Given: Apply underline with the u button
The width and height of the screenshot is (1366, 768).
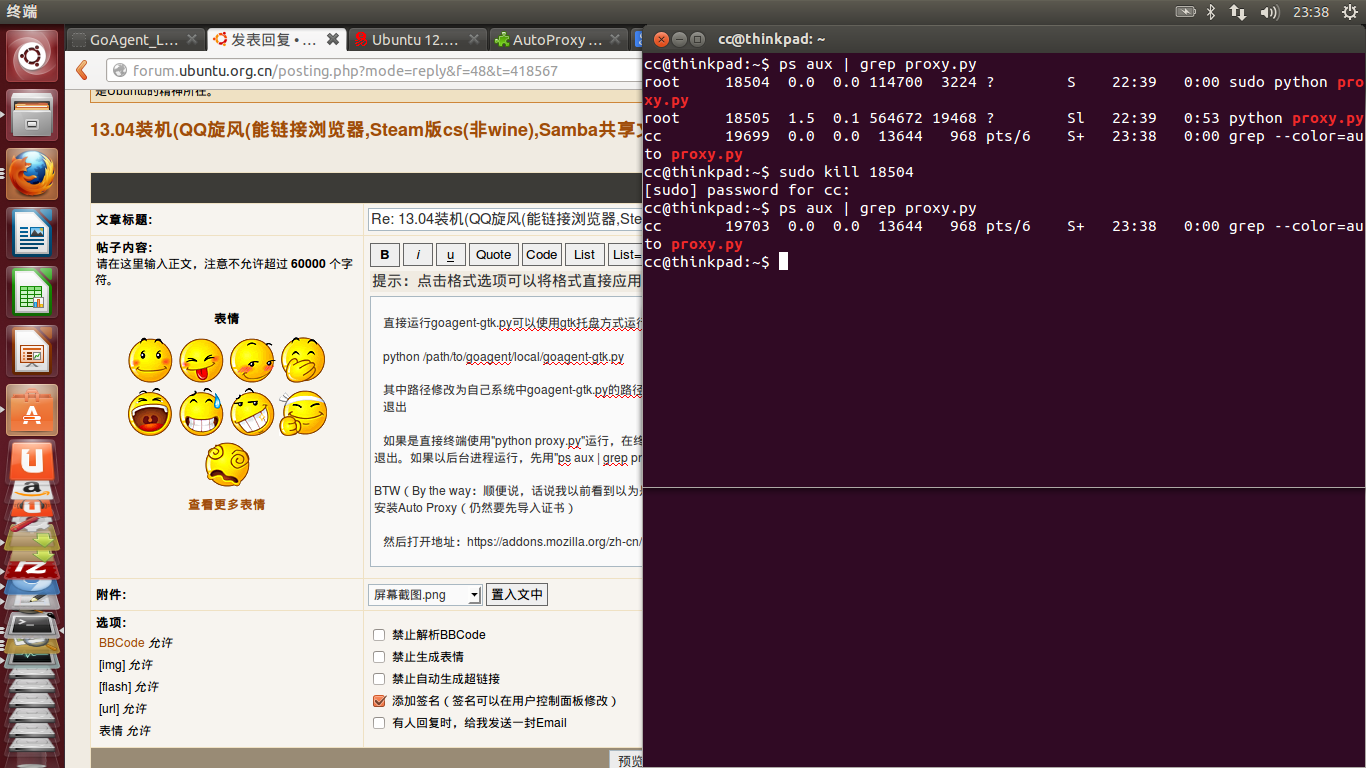Looking at the screenshot, I should click(450, 254).
